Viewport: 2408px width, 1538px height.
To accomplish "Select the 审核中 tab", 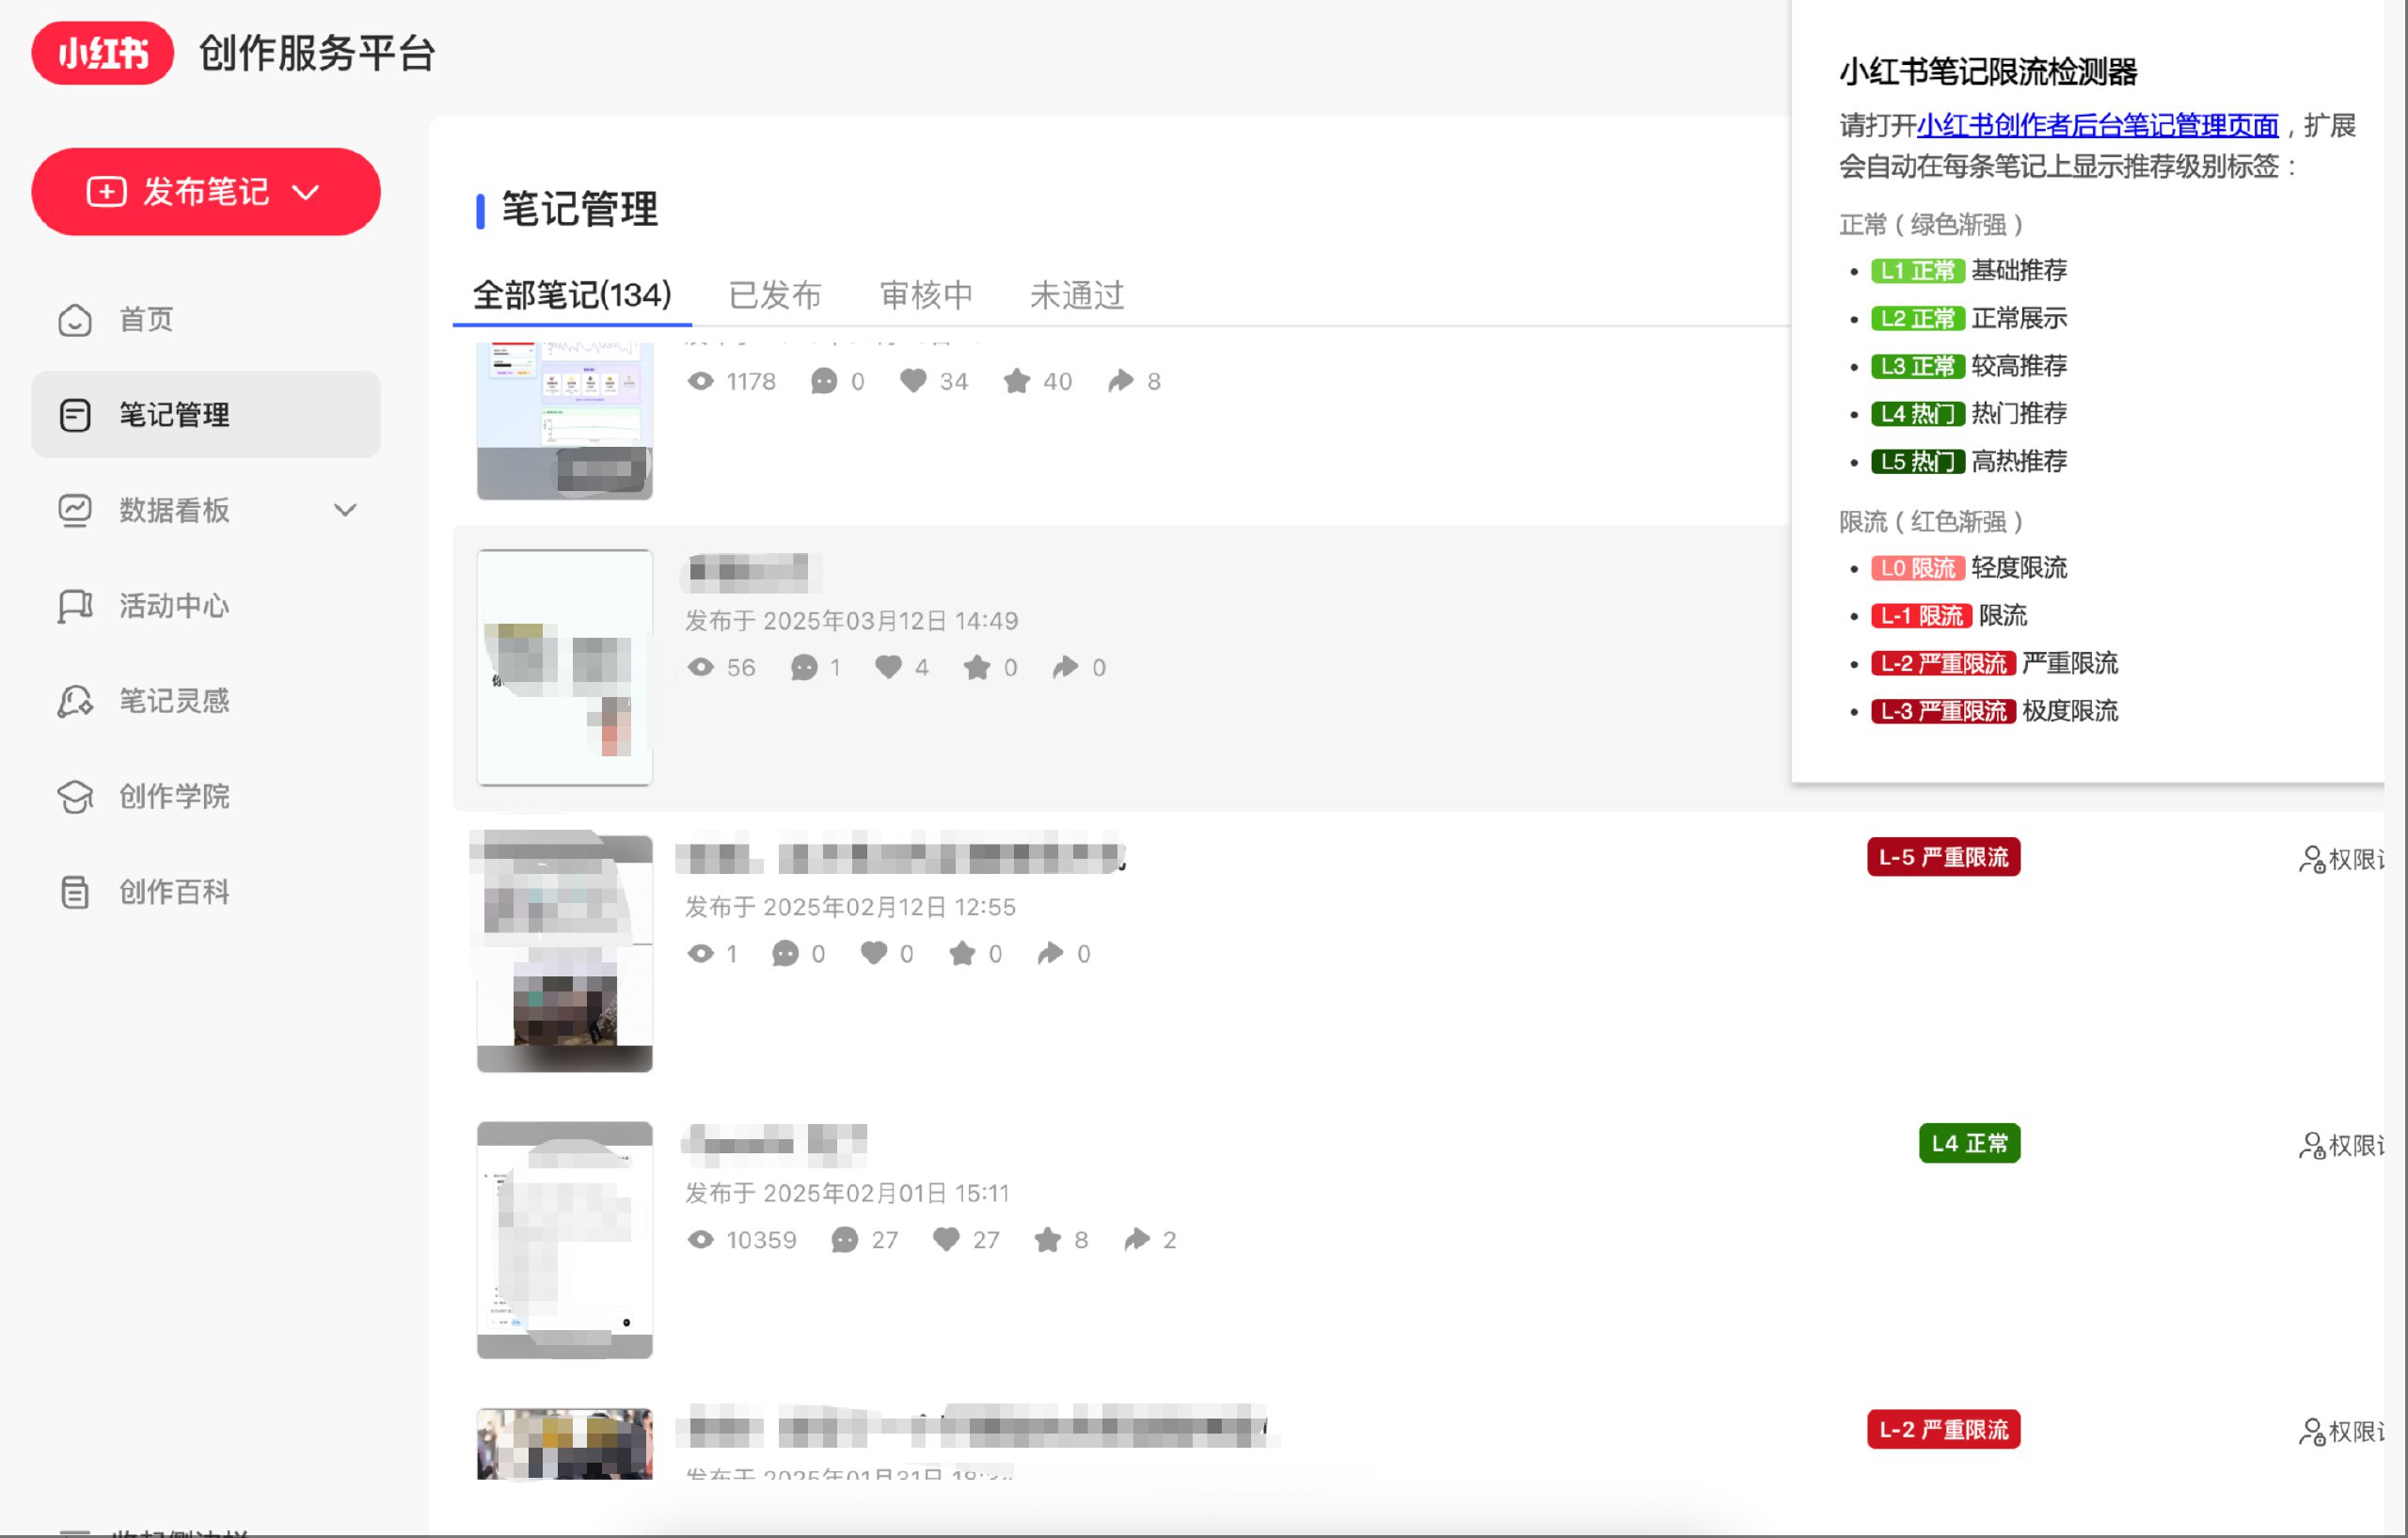I will pyautogui.click(x=924, y=295).
